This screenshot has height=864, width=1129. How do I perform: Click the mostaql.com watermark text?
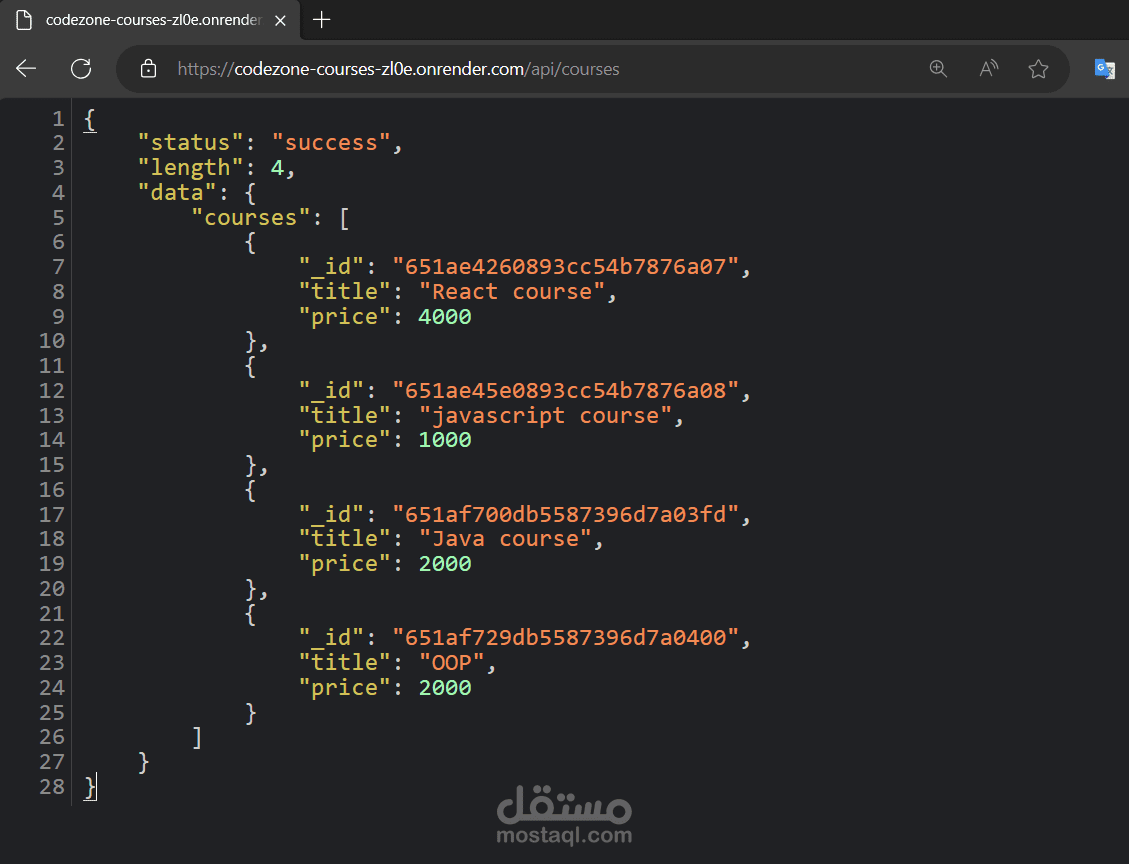point(563,833)
